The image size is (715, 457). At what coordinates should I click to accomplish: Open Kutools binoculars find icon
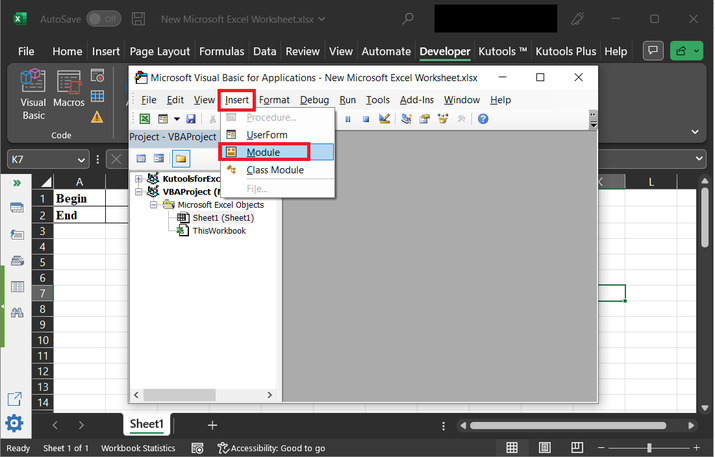(x=17, y=313)
